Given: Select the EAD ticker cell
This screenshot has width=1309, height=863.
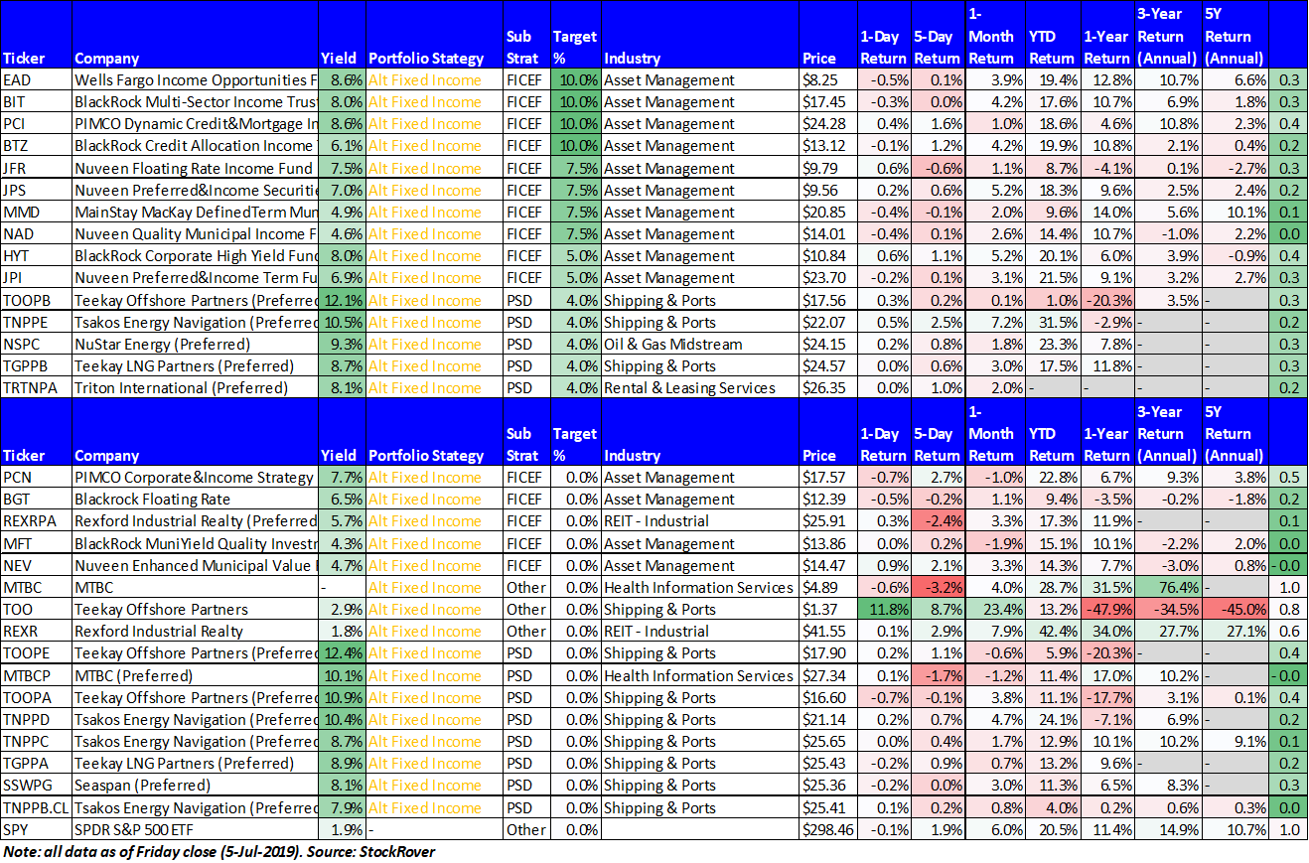Looking at the screenshot, I should [36, 80].
